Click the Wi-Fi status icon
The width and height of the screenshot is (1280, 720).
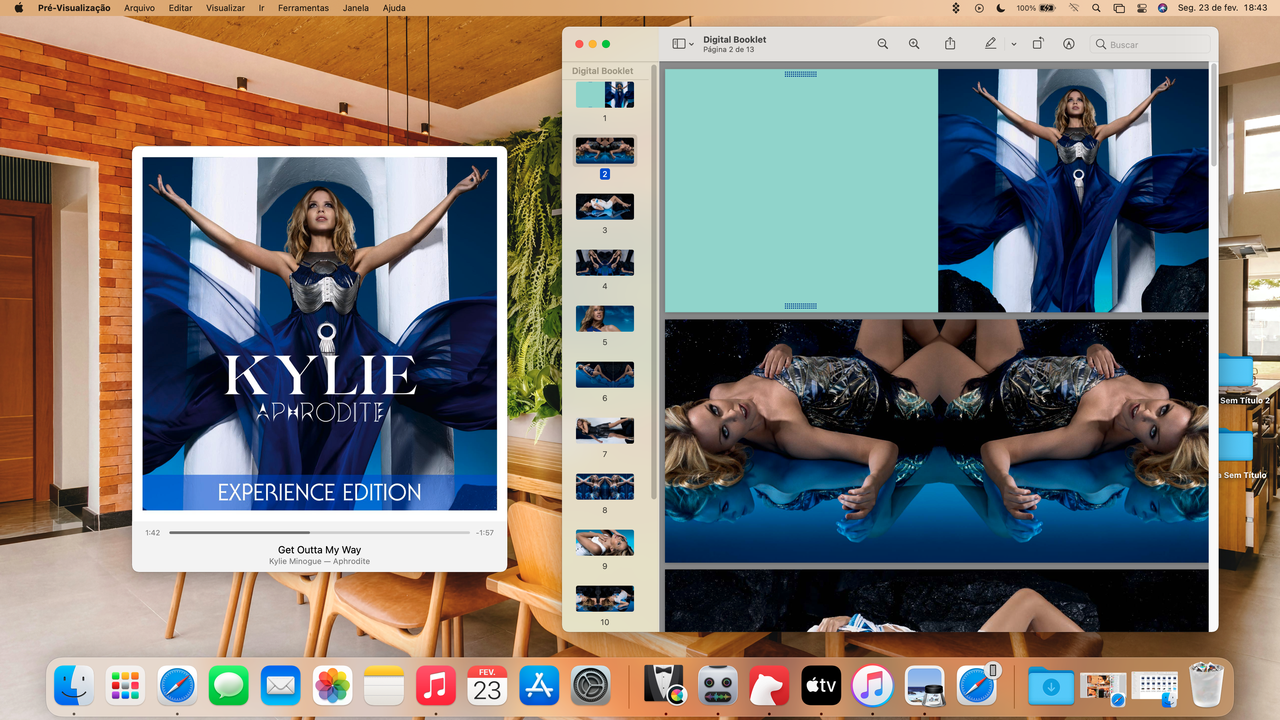pyautogui.click(x=1074, y=8)
